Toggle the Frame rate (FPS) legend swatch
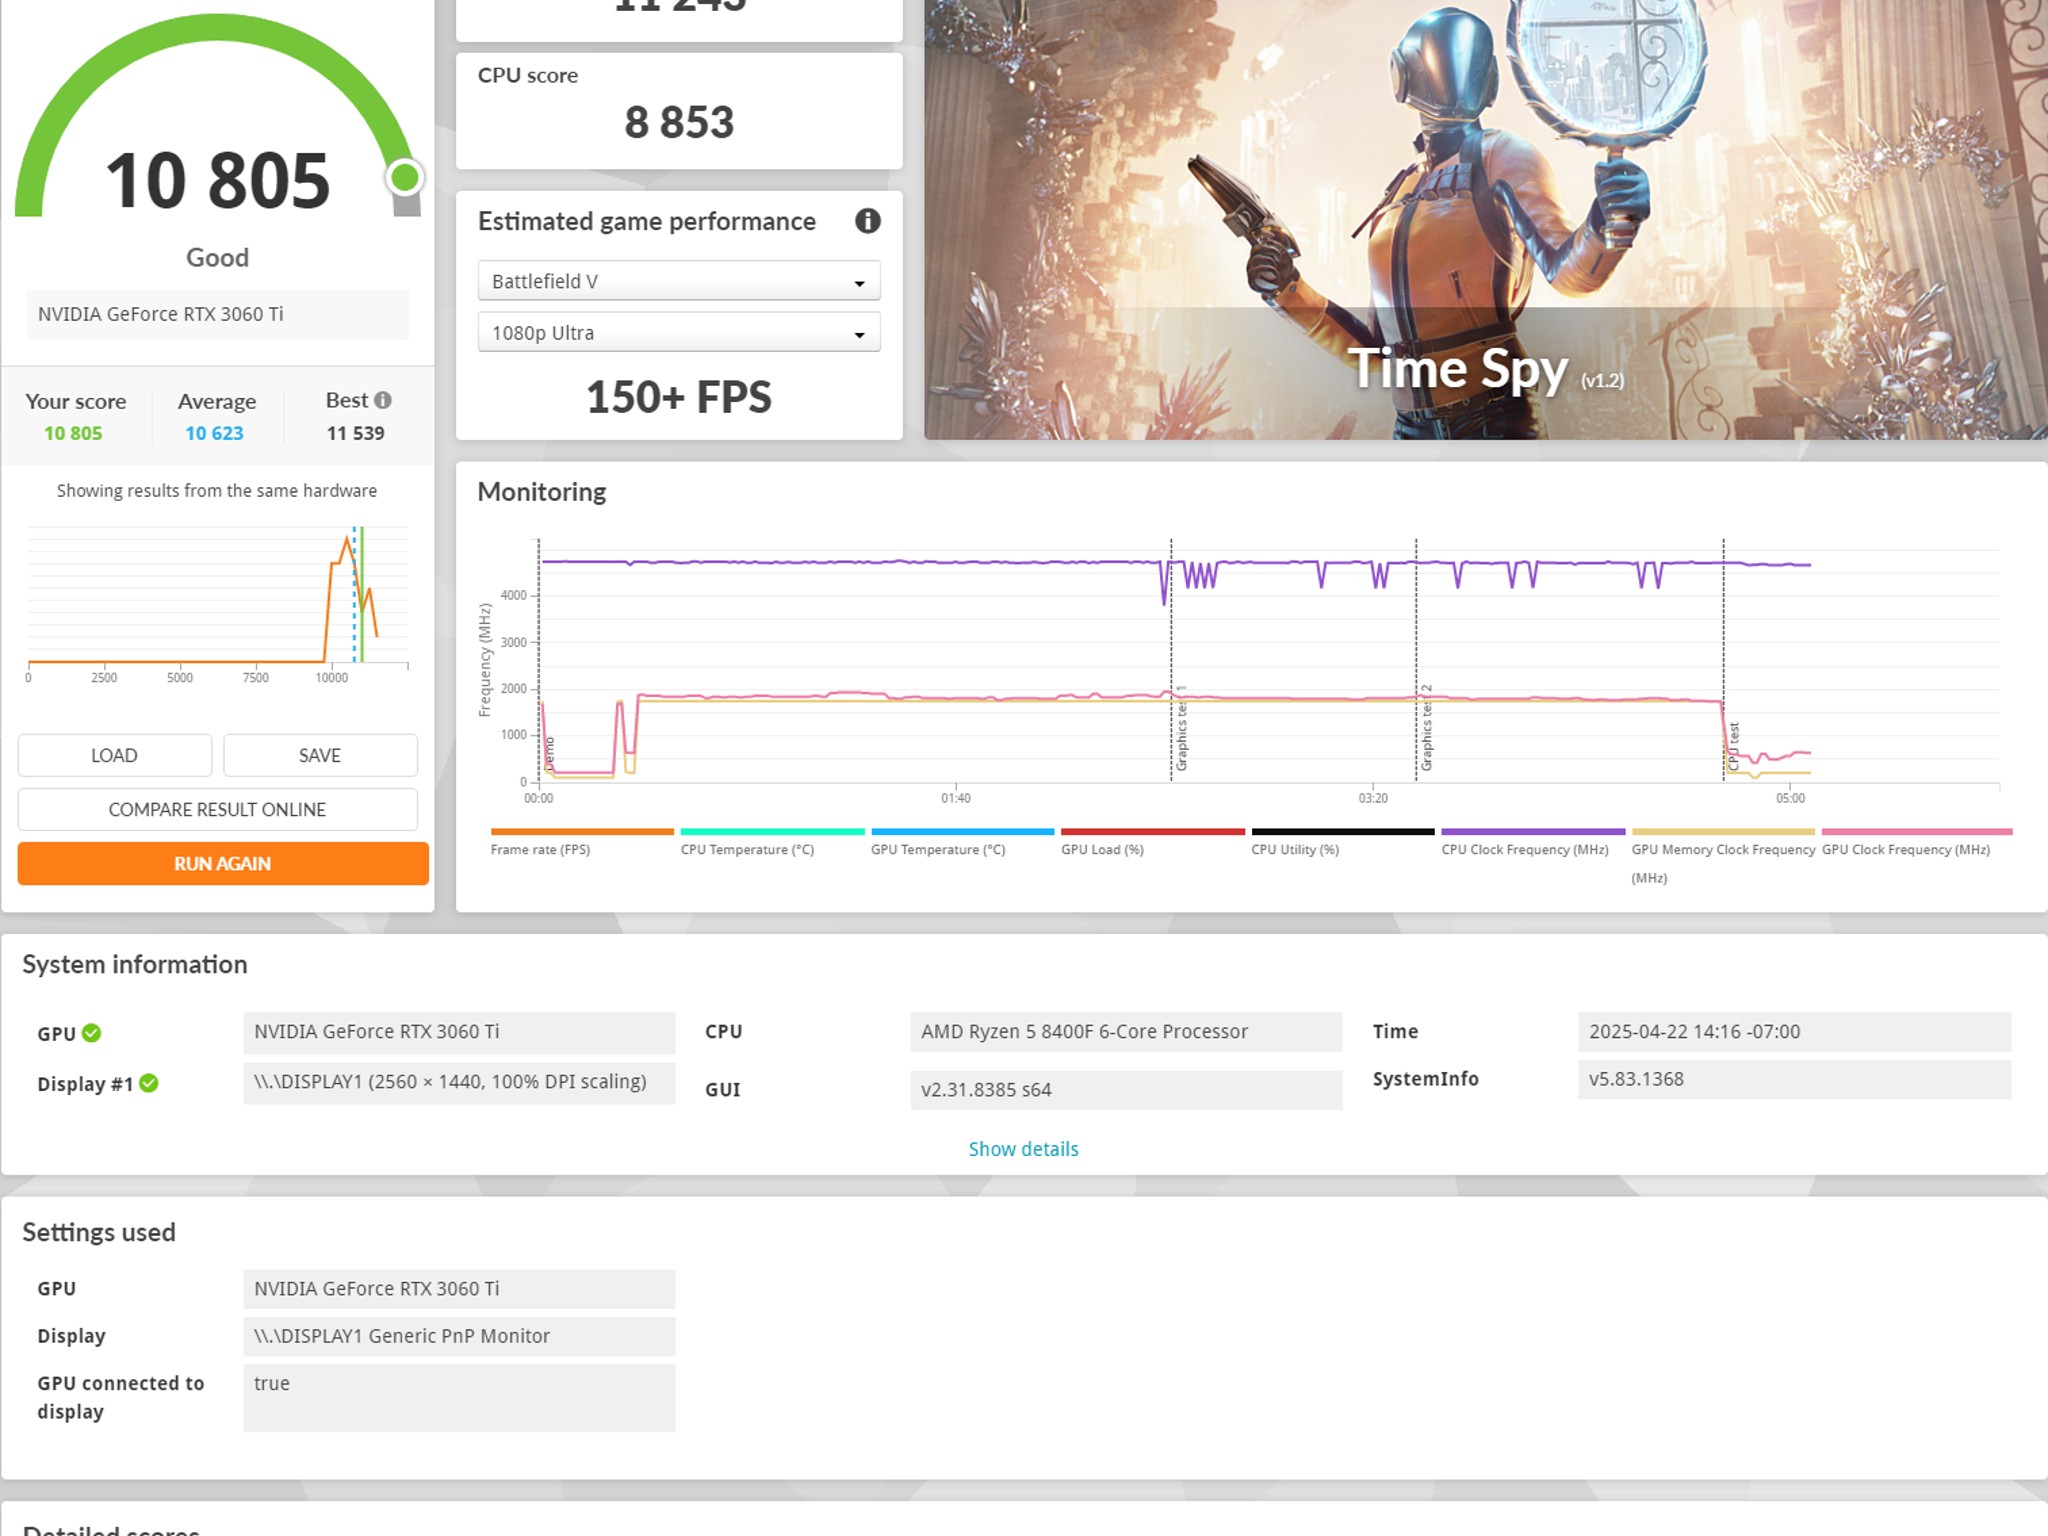This screenshot has height=1536, width=2048. point(582,831)
